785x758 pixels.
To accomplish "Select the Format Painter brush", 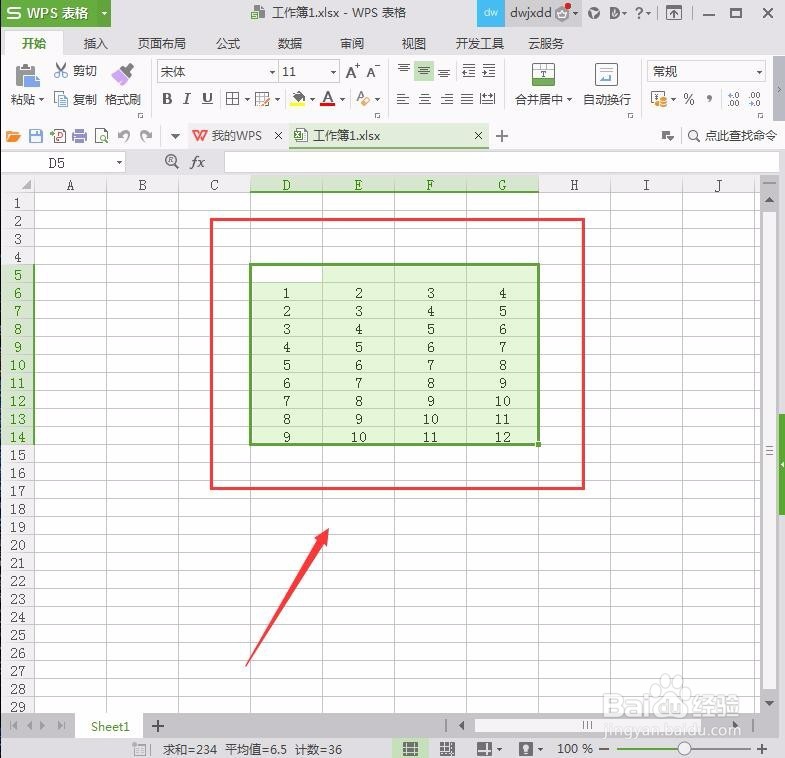I will click(x=123, y=74).
